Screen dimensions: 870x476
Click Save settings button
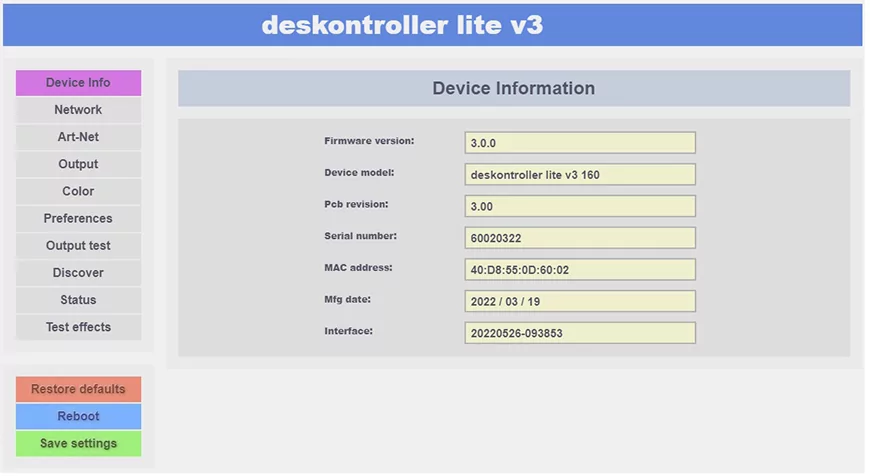tap(78, 444)
